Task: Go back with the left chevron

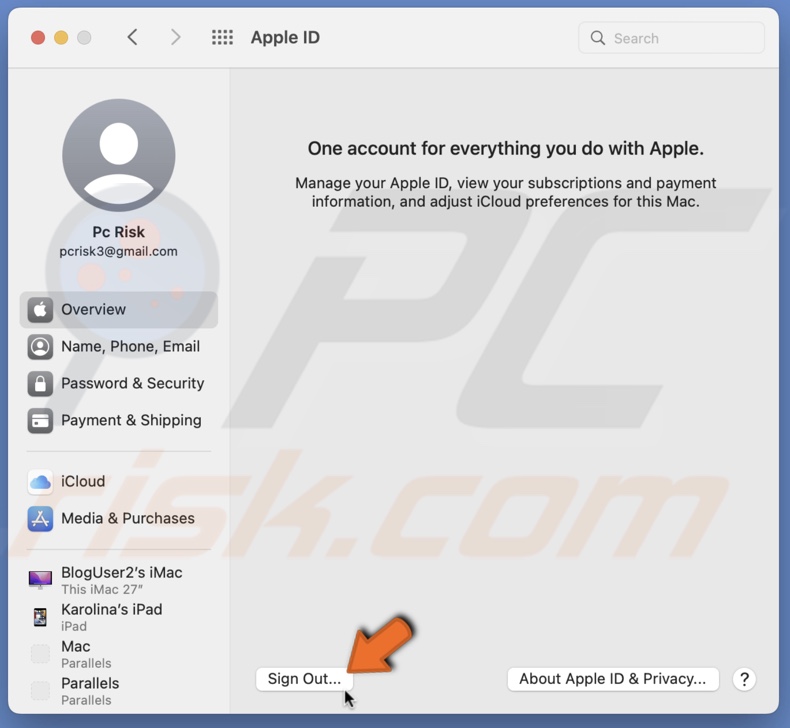Action: coord(133,37)
